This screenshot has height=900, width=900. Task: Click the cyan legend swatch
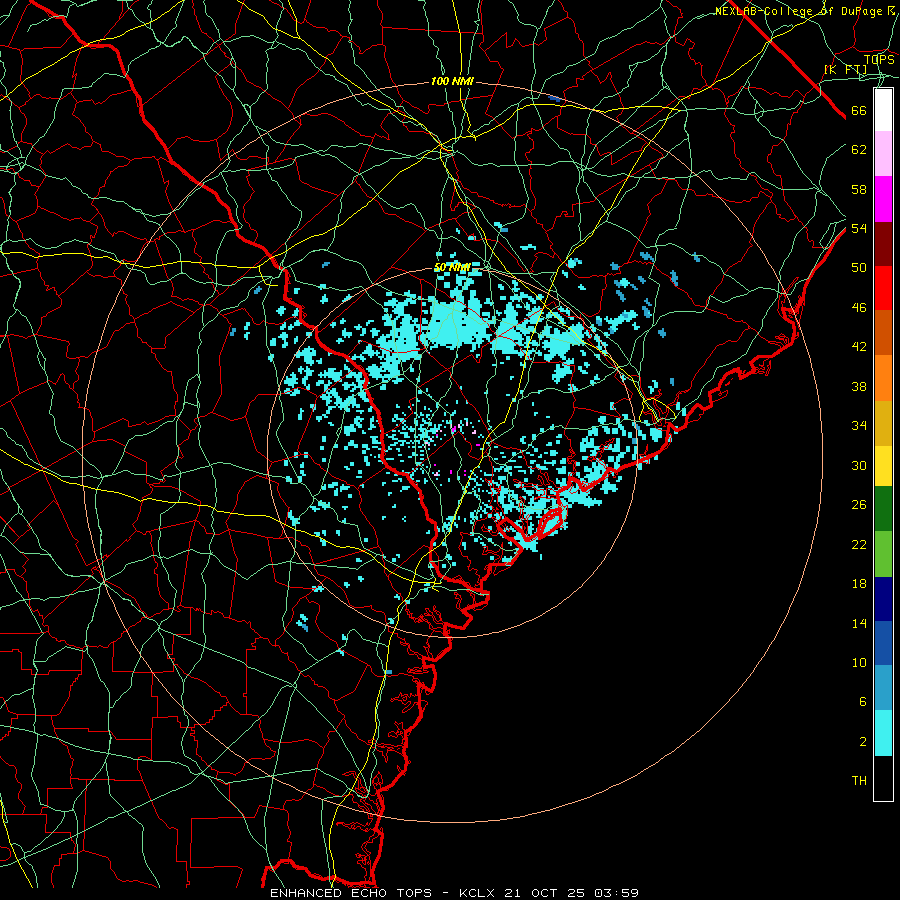click(883, 733)
